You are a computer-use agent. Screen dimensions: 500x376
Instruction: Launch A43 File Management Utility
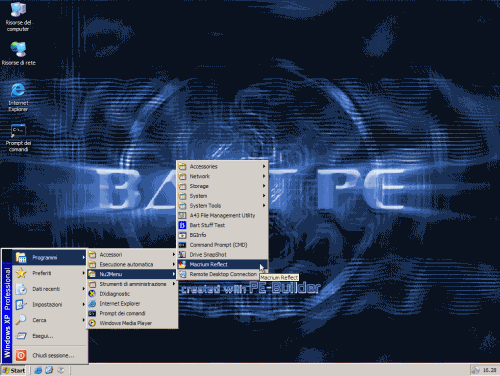click(222, 215)
